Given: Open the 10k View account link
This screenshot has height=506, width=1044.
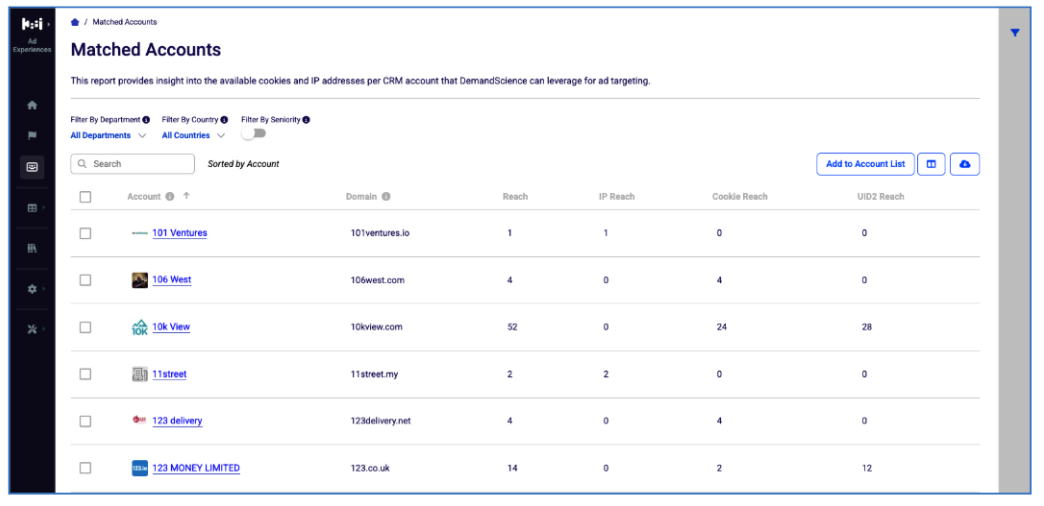Looking at the screenshot, I should pos(171,327).
